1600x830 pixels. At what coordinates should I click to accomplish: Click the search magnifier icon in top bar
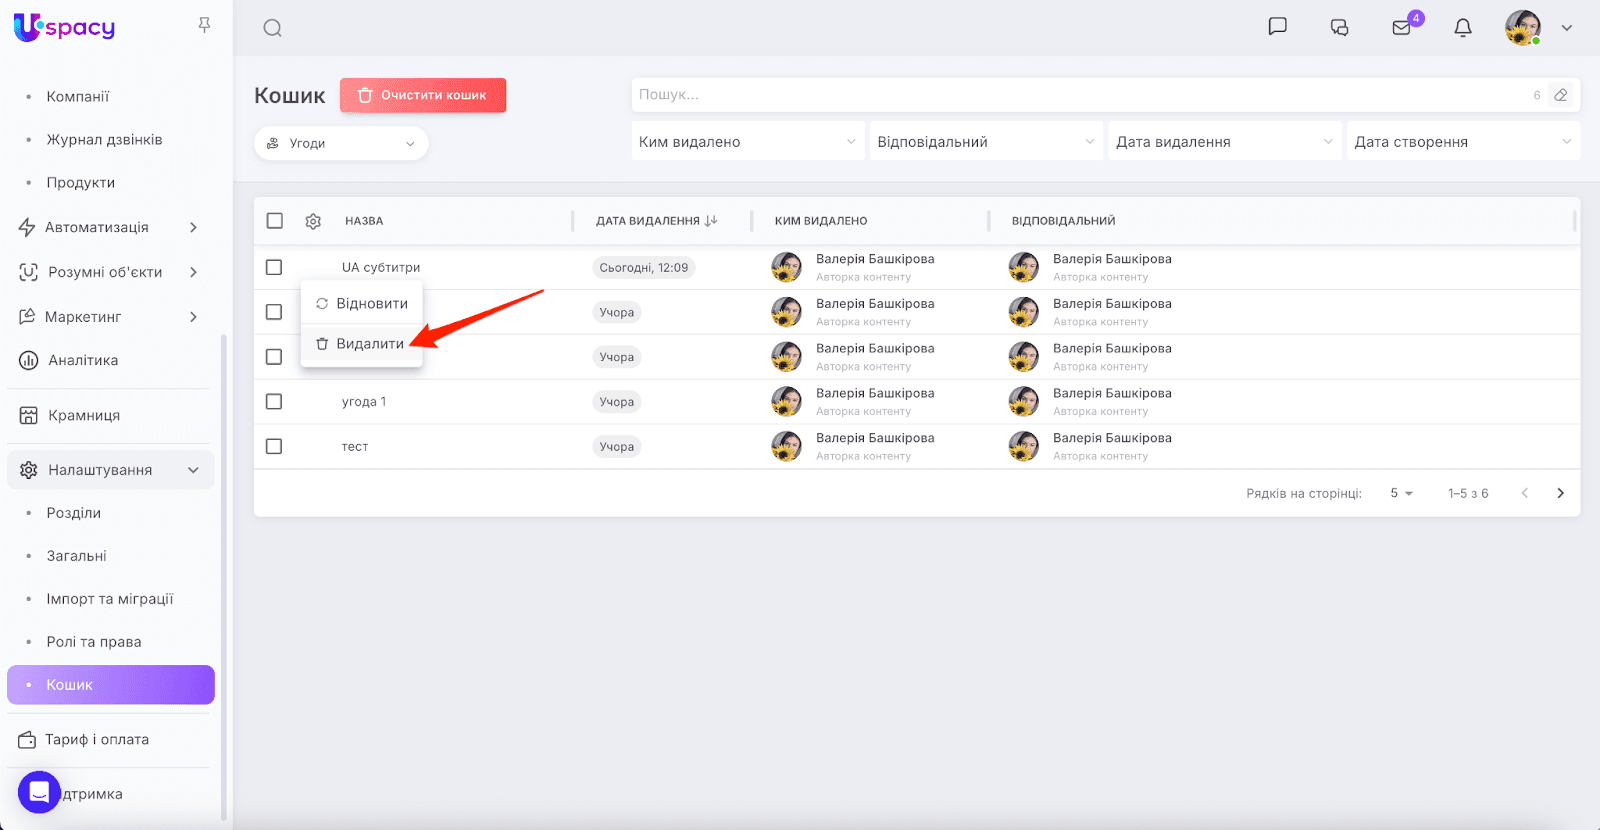coord(272,28)
